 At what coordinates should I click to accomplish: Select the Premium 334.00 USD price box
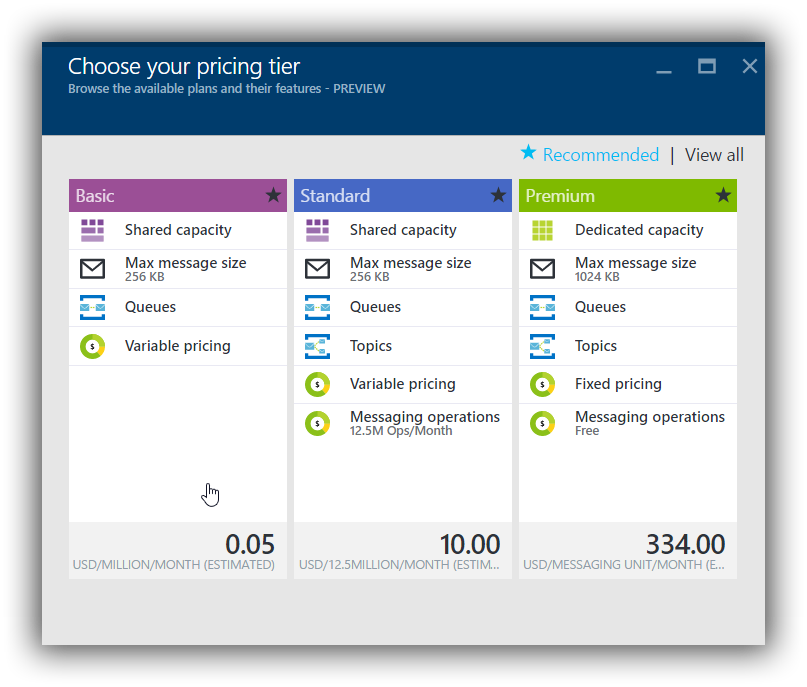coord(628,551)
